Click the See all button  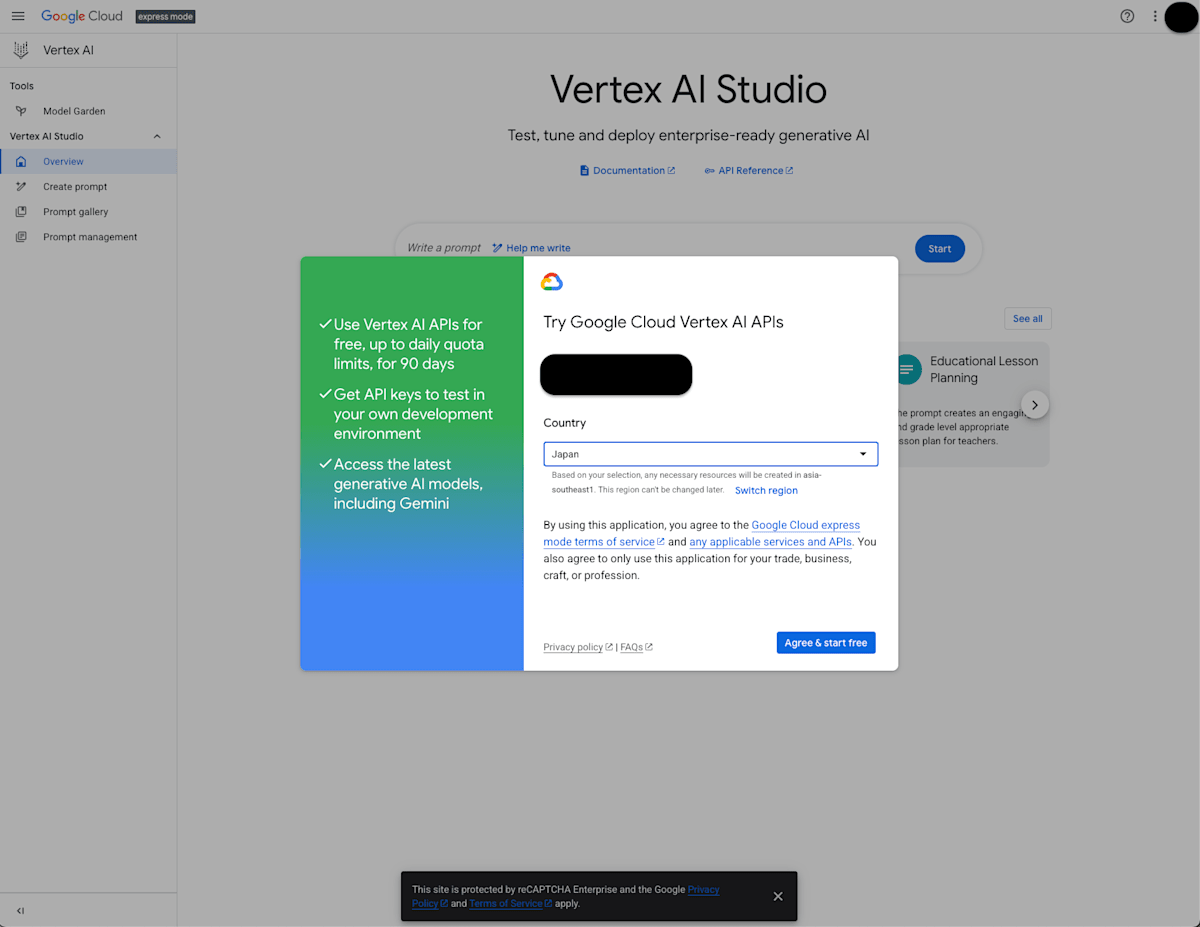(1028, 319)
